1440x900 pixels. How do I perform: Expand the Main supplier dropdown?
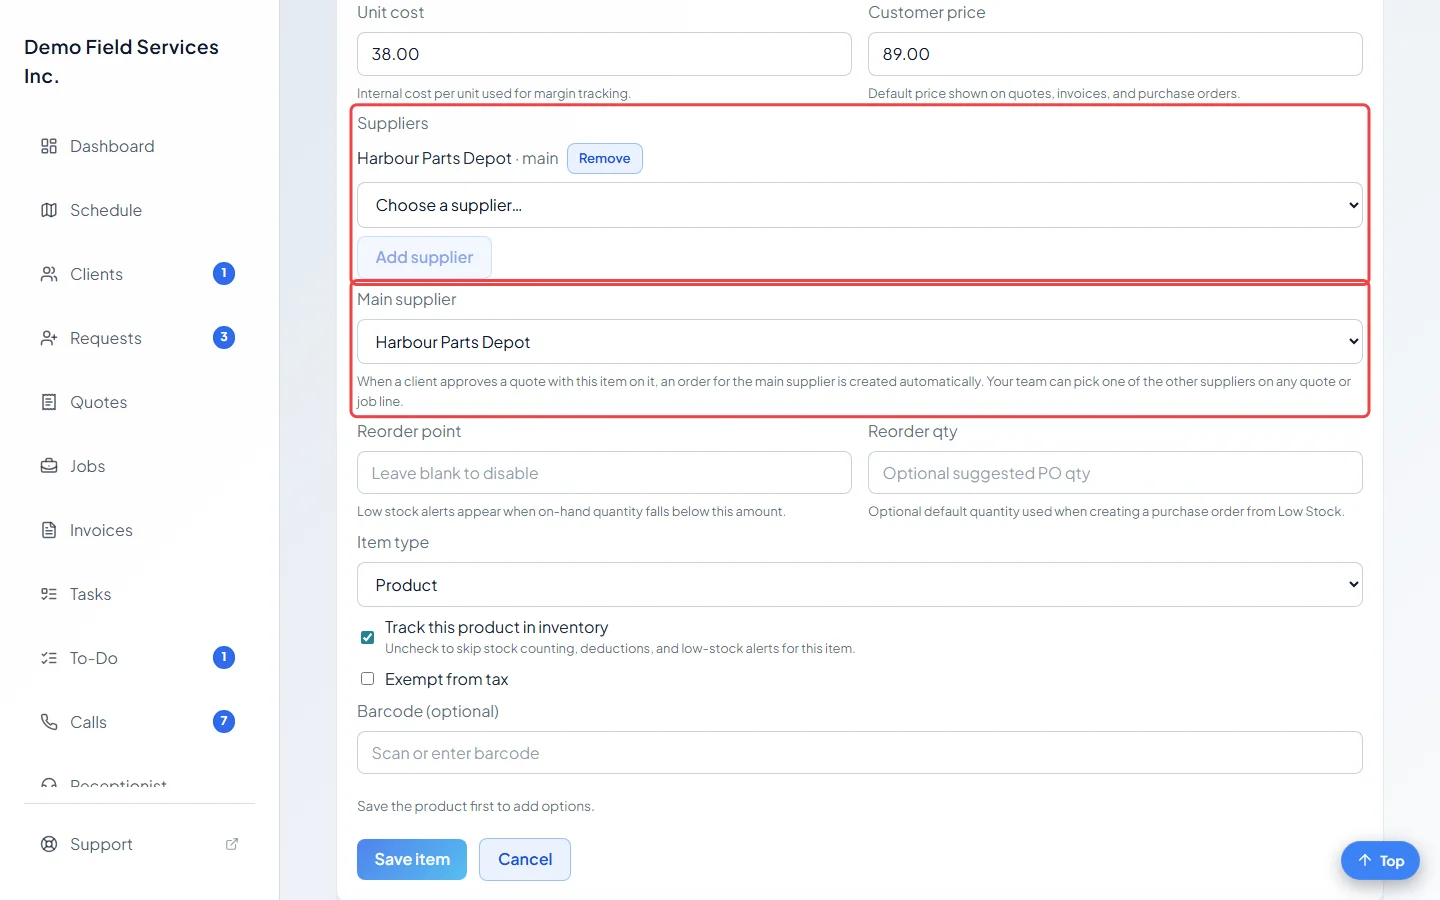(x=860, y=342)
